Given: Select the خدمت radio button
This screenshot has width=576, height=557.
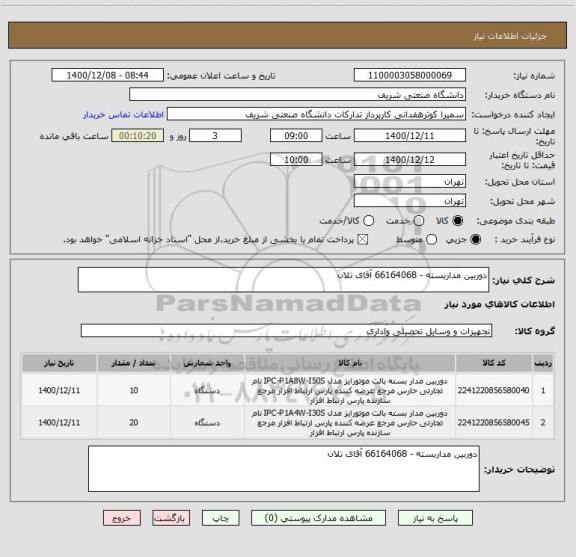Looking at the screenshot, I should (419, 221).
